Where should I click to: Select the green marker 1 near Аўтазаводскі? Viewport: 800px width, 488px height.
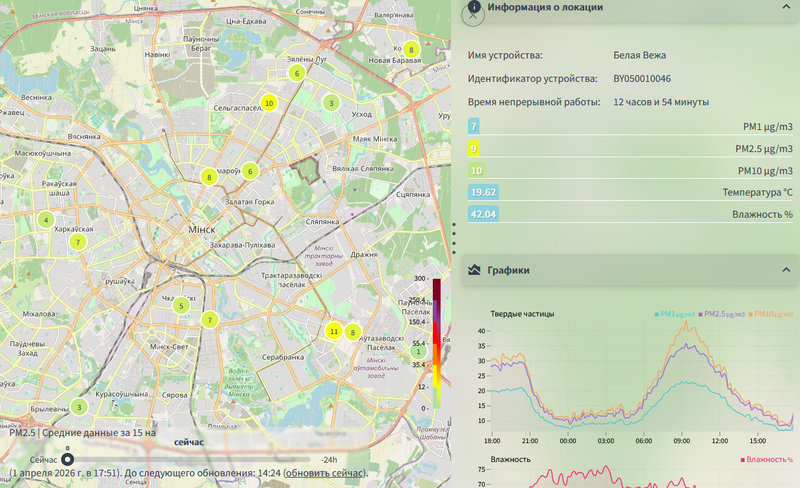point(419,351)
